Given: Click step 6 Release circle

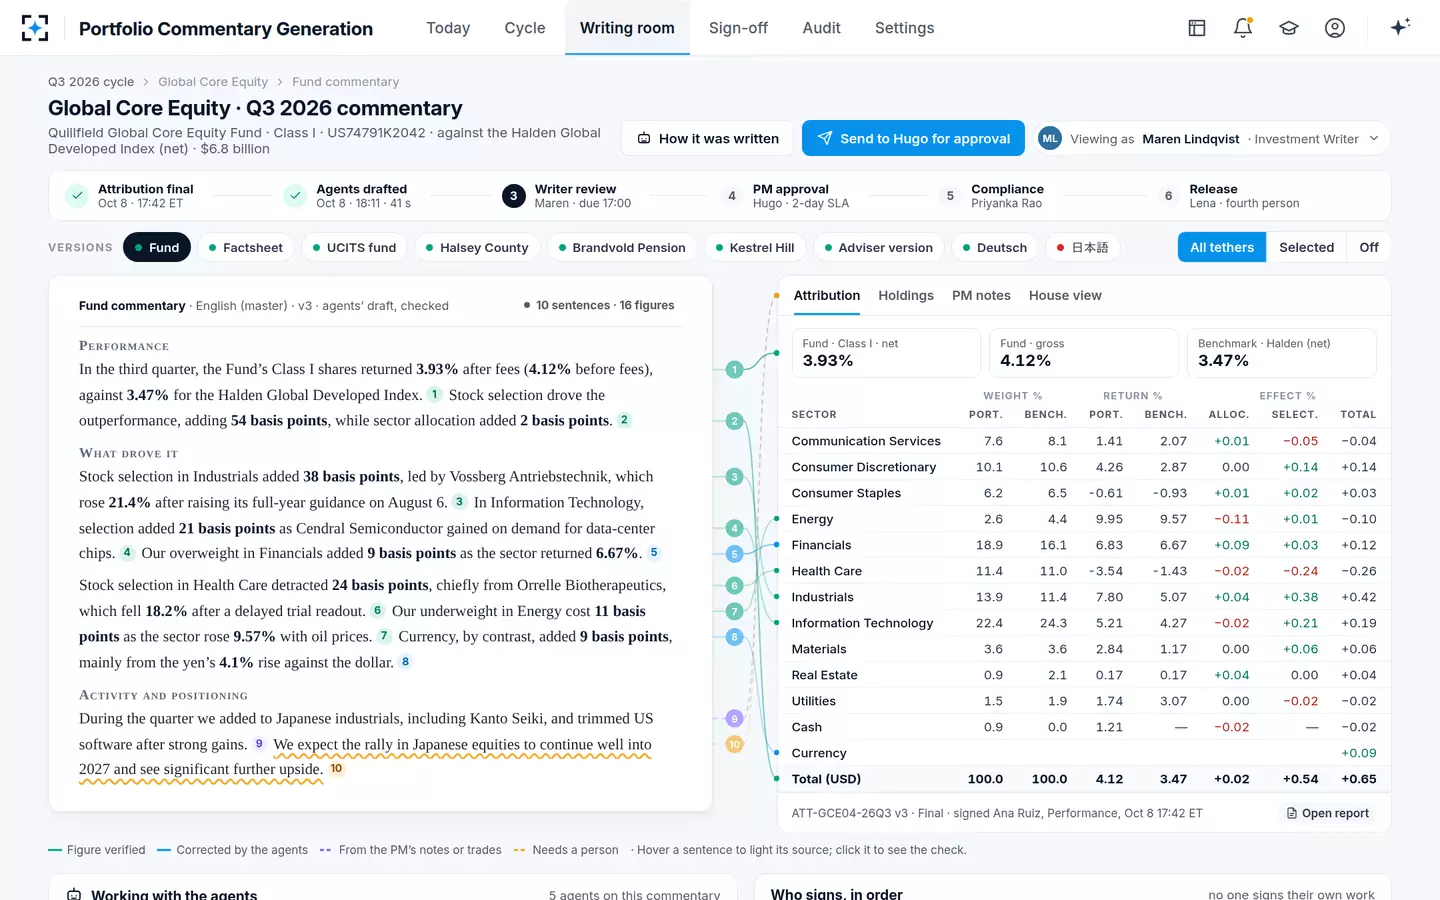Looking at the screenshot, I should (1168, 196).
